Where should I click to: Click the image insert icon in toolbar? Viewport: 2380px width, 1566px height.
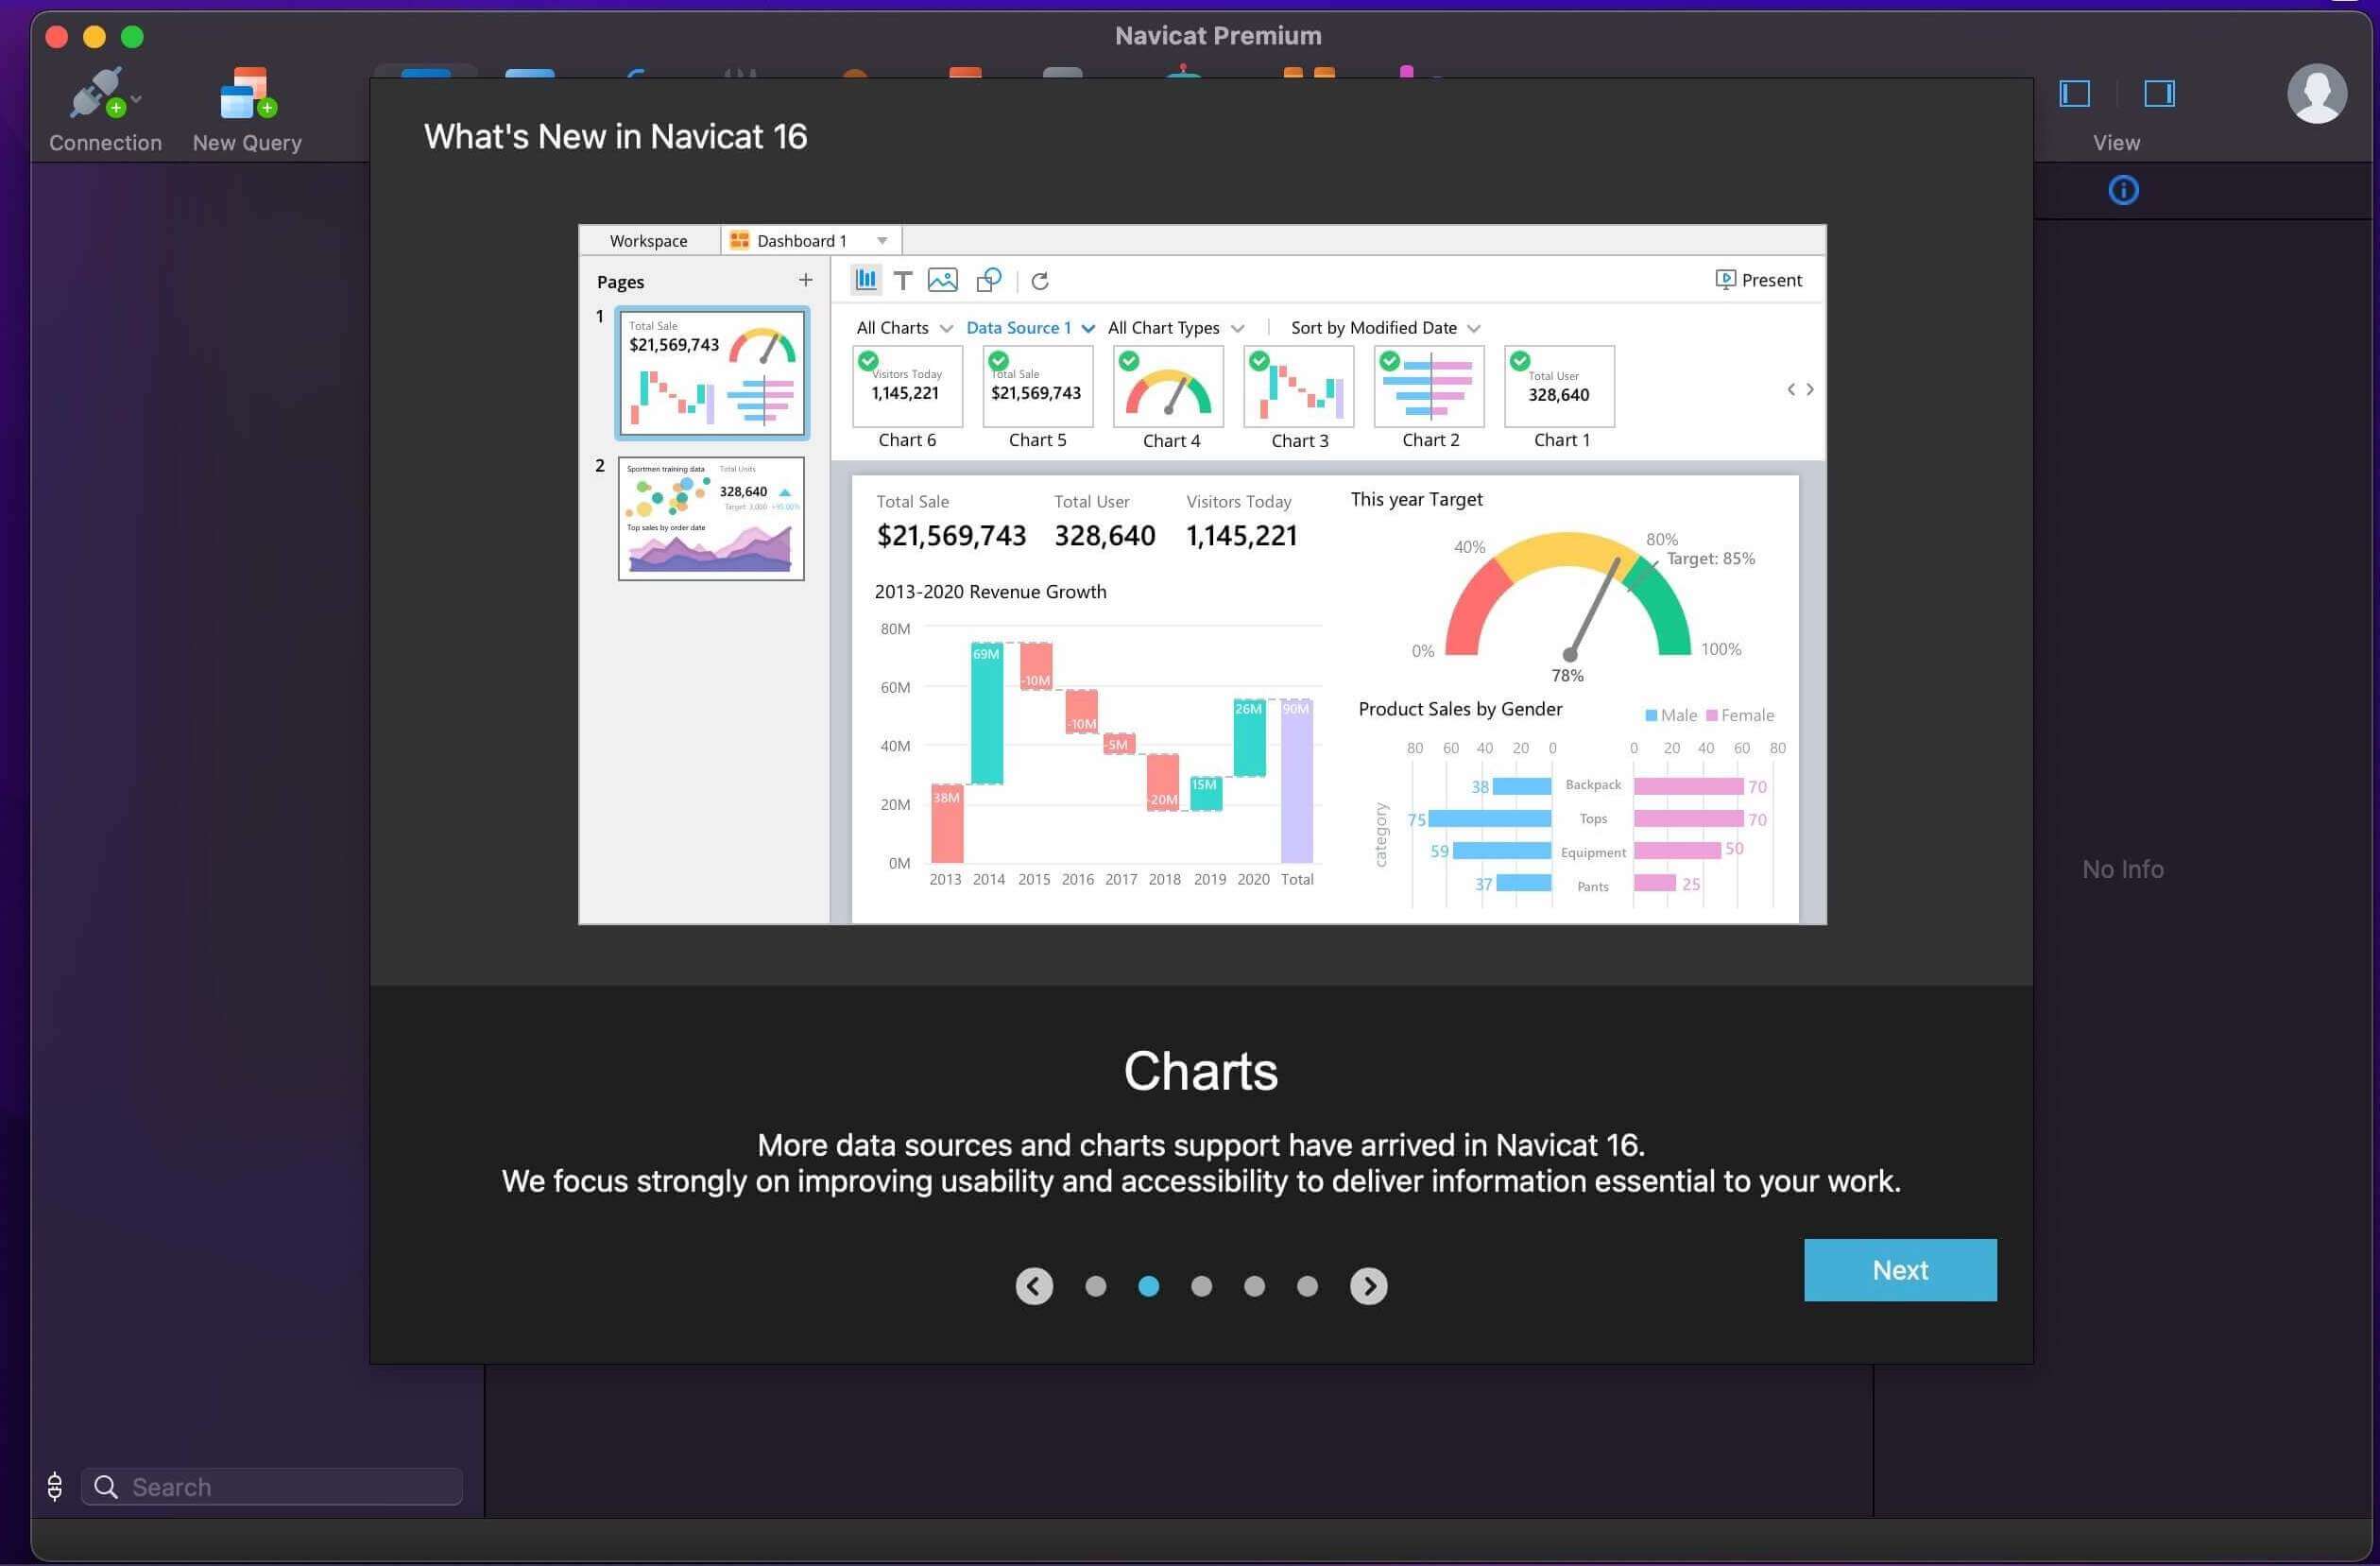942,280
